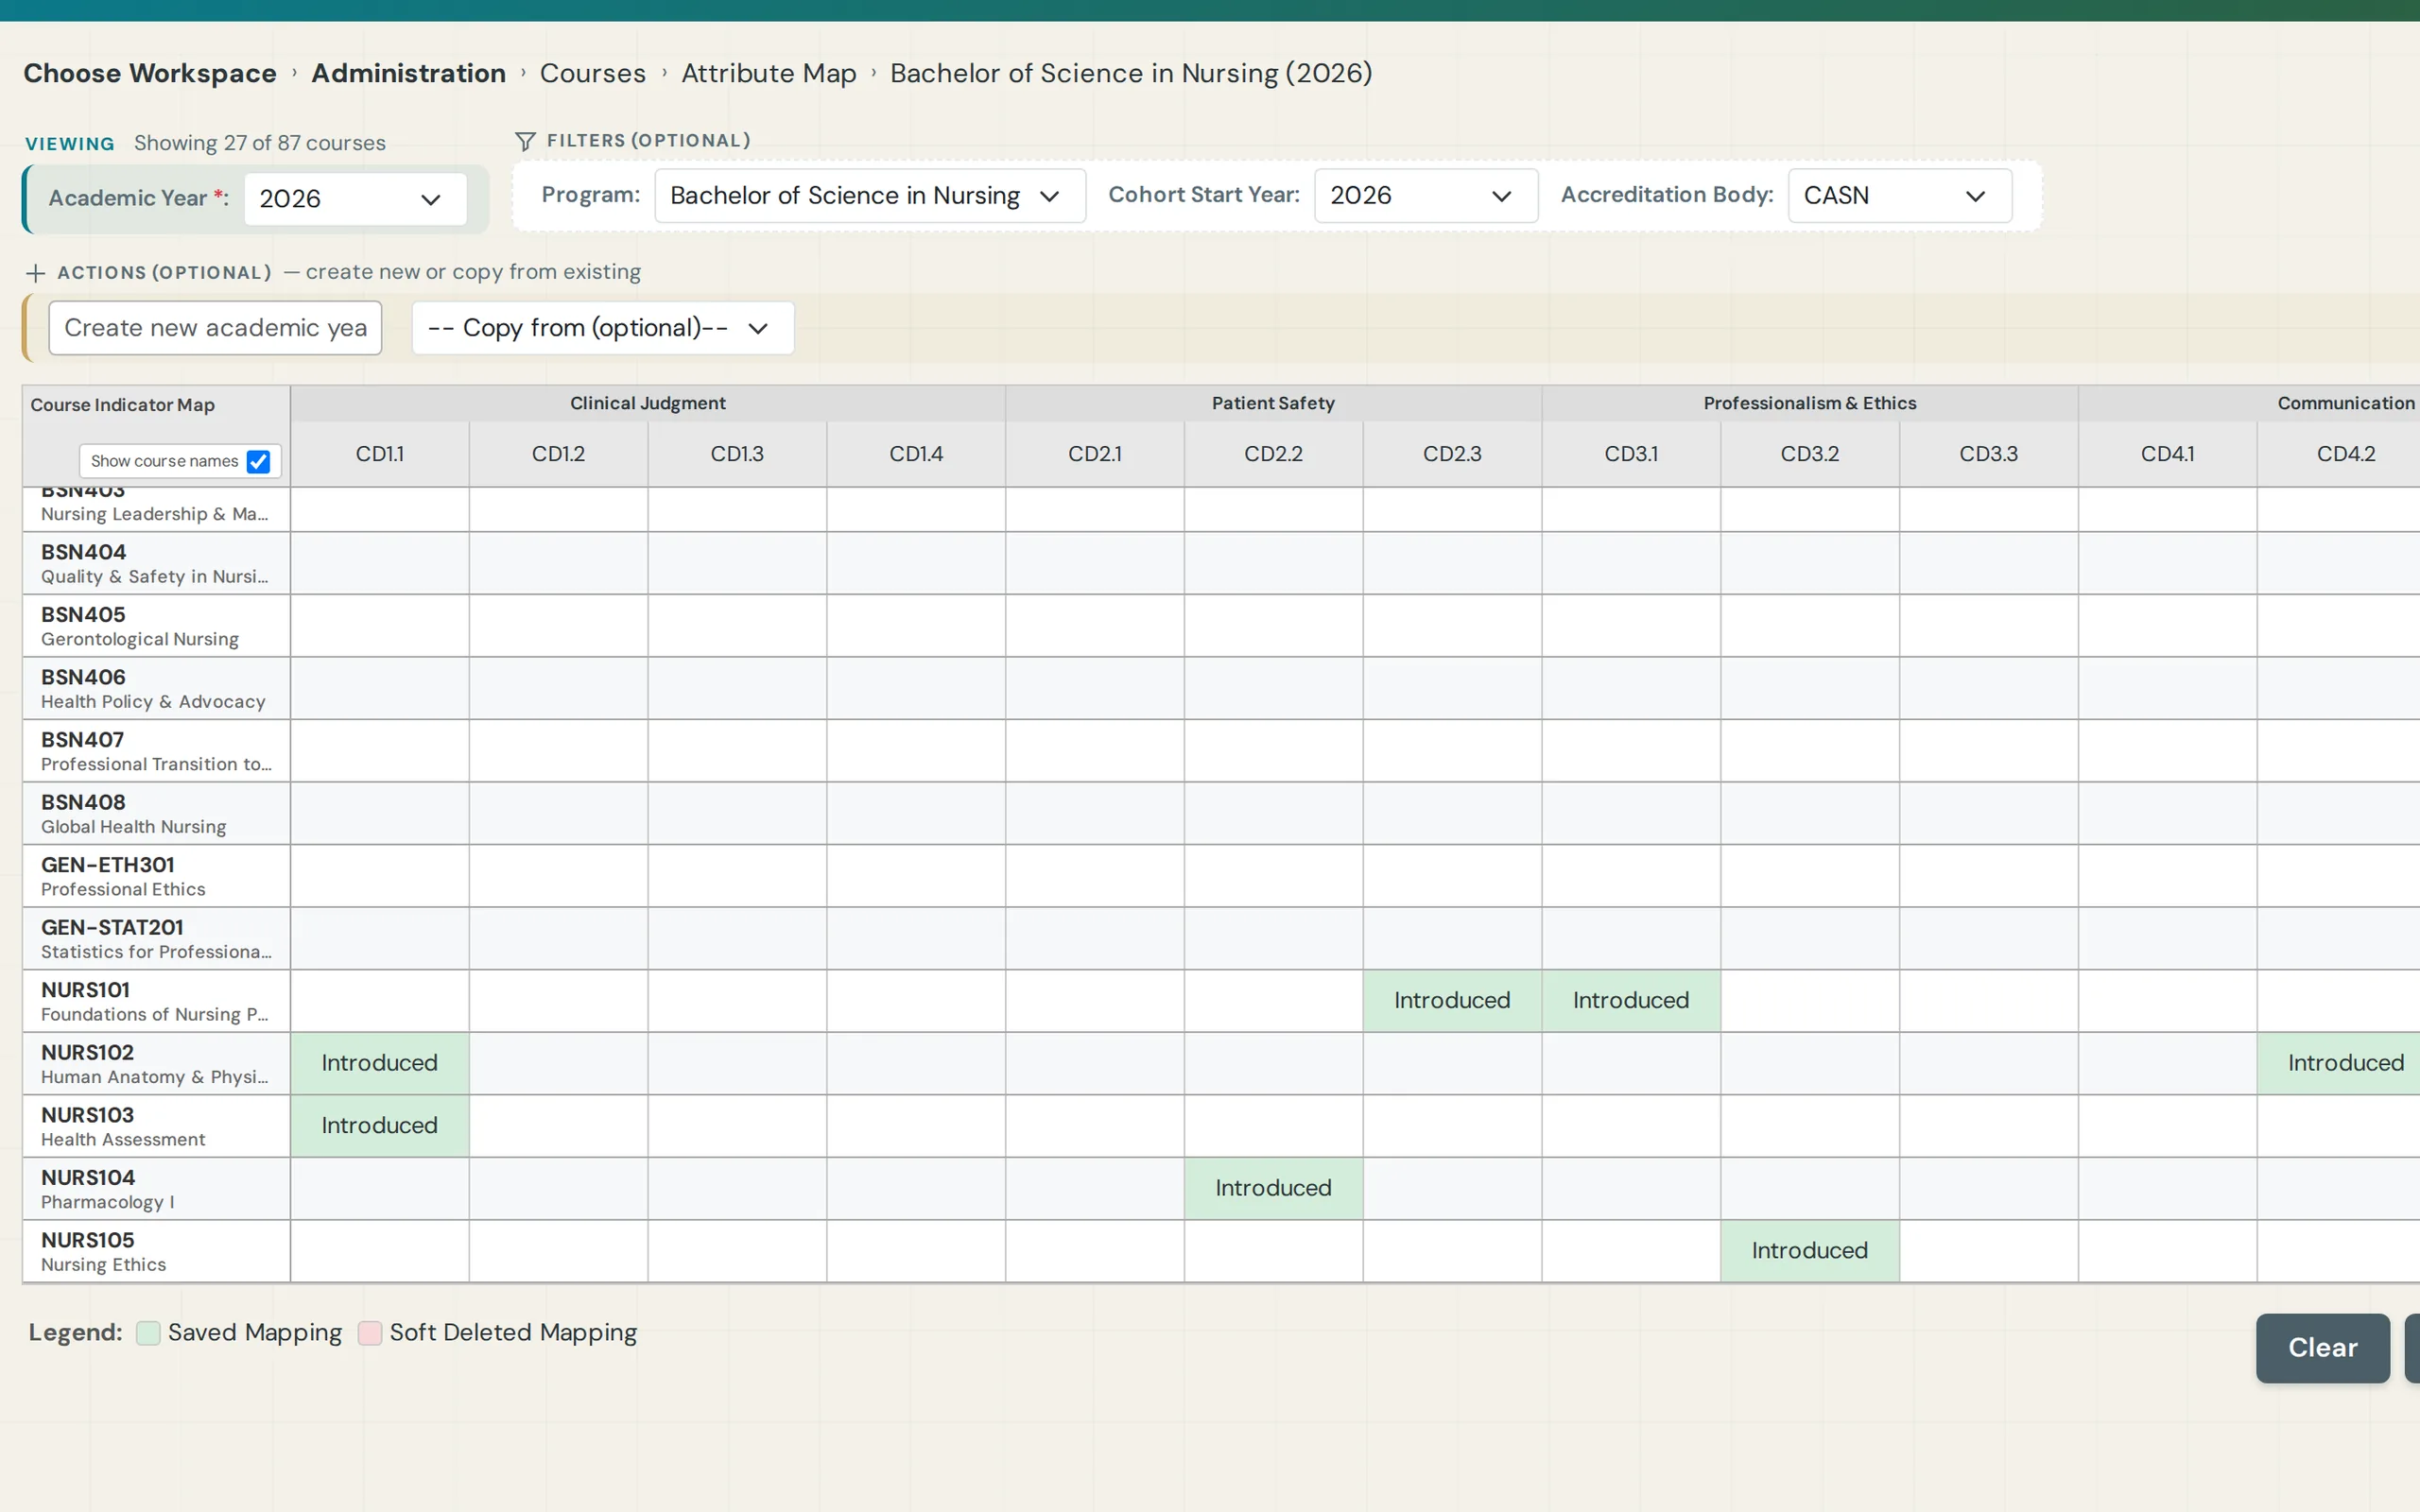Click NURS105 Introduced cell under CD3.2
Viewport: 2420px width, 1512px height.
[1809, 1251]
